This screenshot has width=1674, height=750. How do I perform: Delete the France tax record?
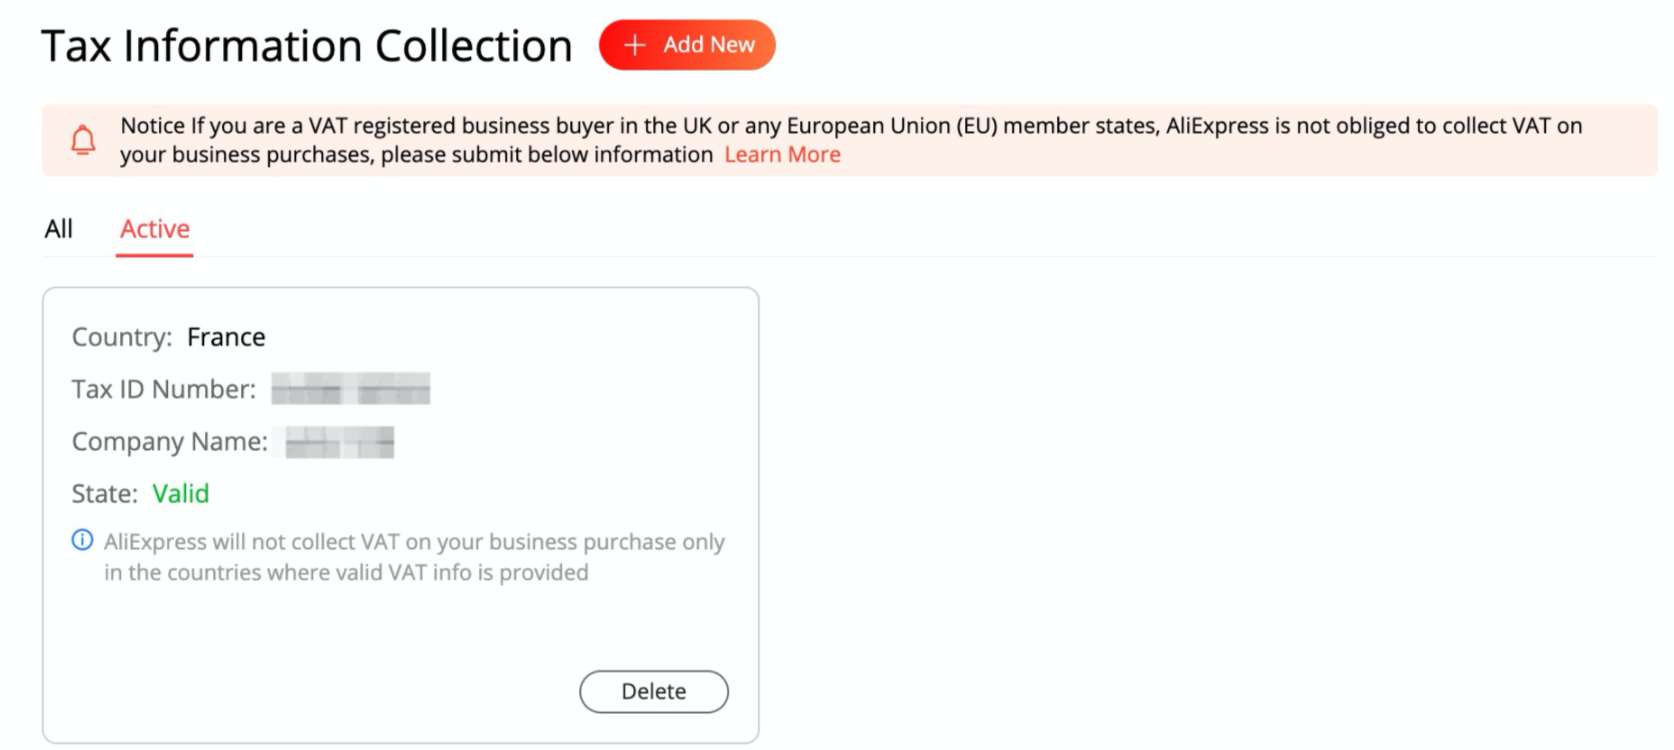654,692
